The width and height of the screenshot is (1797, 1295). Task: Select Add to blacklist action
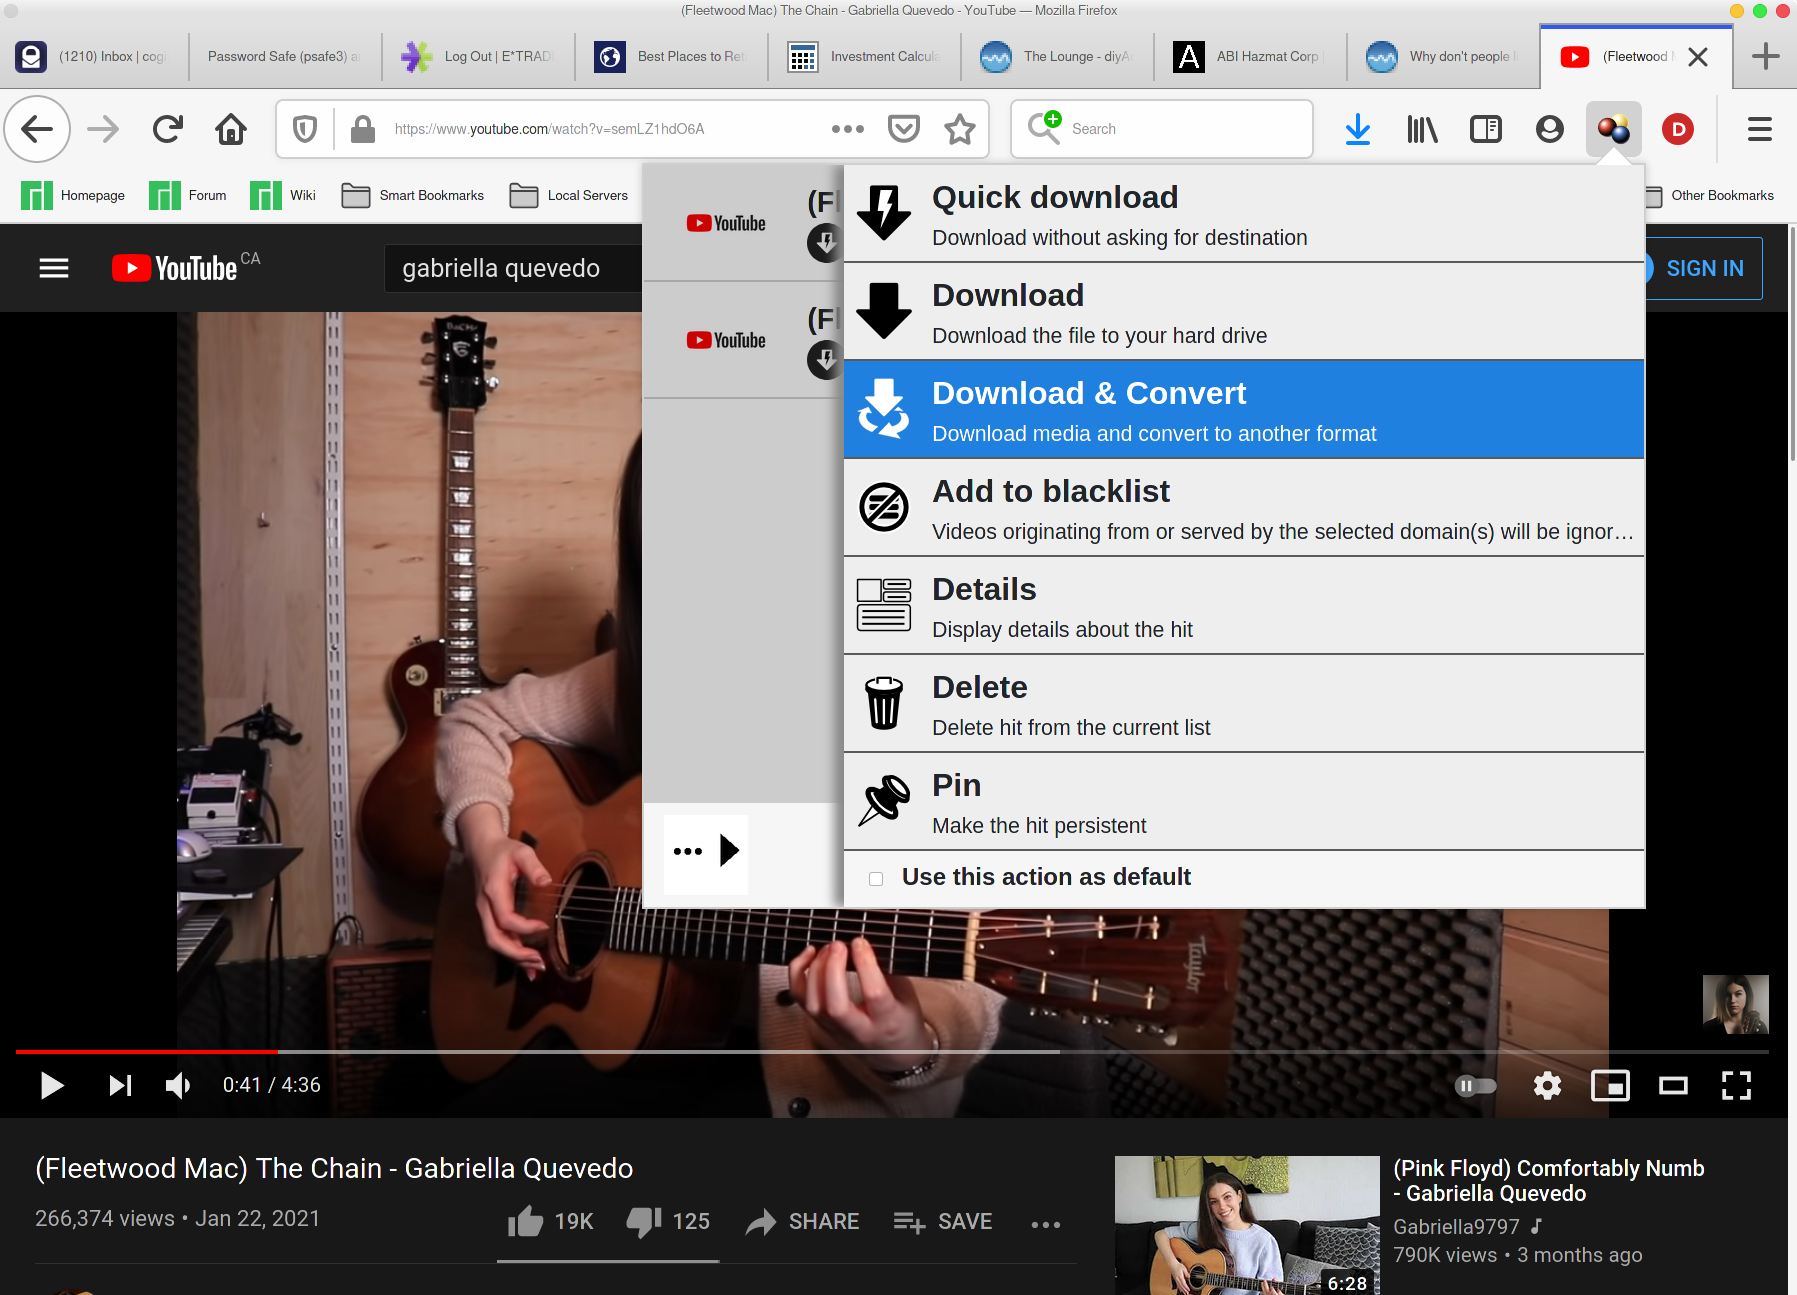point(1244,508)
